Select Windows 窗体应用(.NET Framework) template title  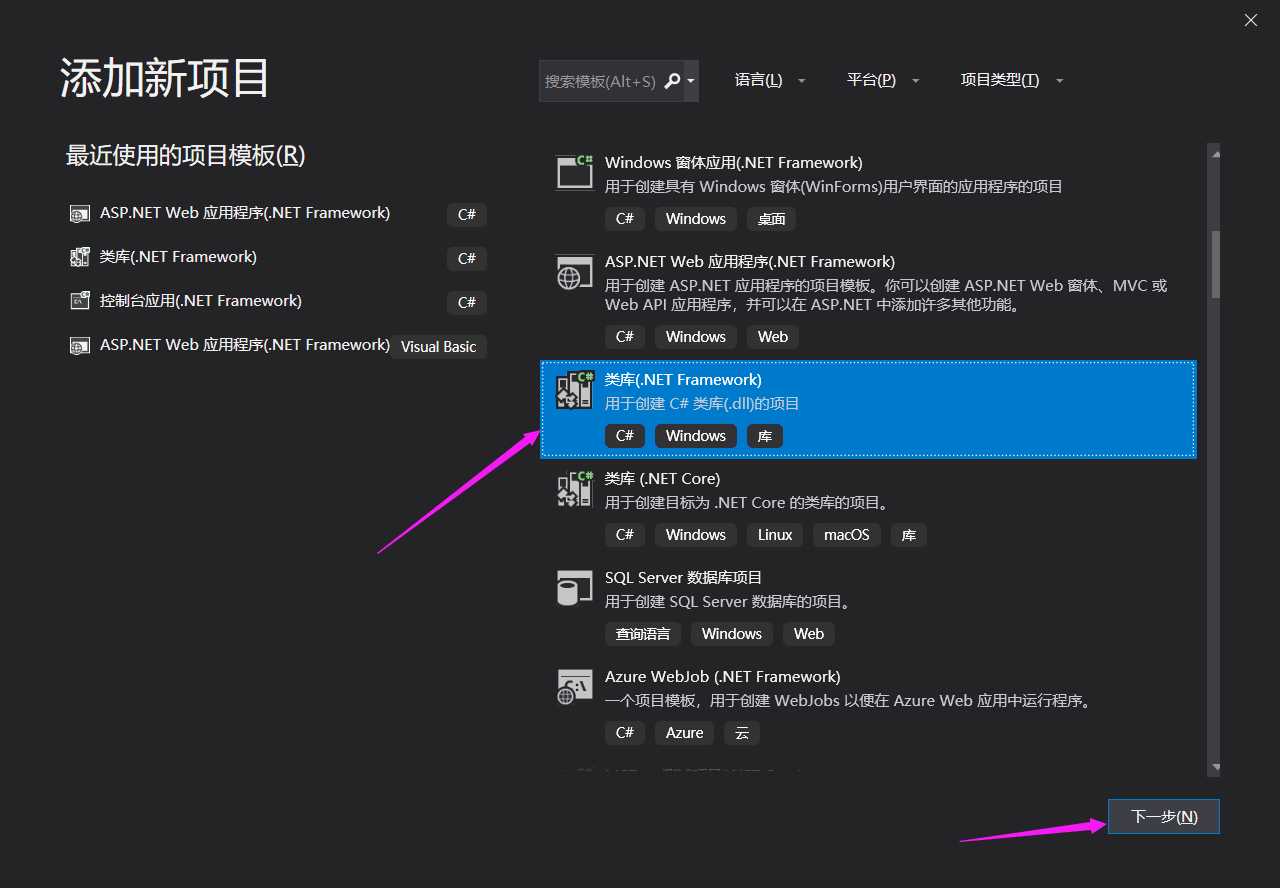pyautogui.click(x=733, y=162)
